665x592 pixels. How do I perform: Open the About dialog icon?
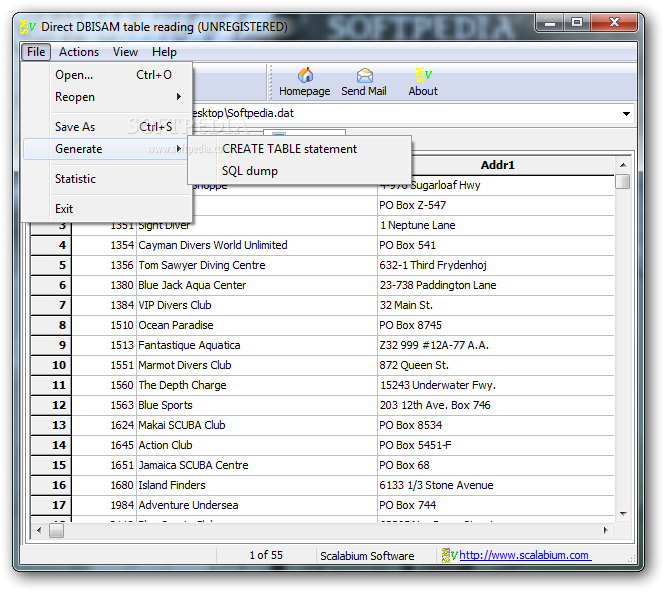423,75
